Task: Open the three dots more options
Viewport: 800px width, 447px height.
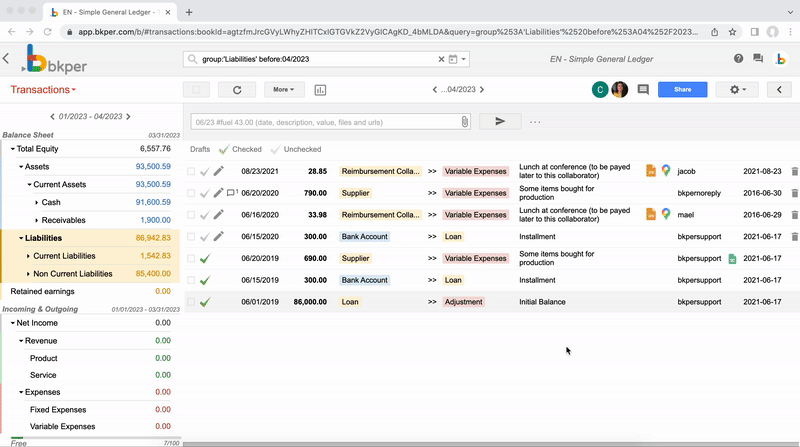Action: [x=535, y=122]
